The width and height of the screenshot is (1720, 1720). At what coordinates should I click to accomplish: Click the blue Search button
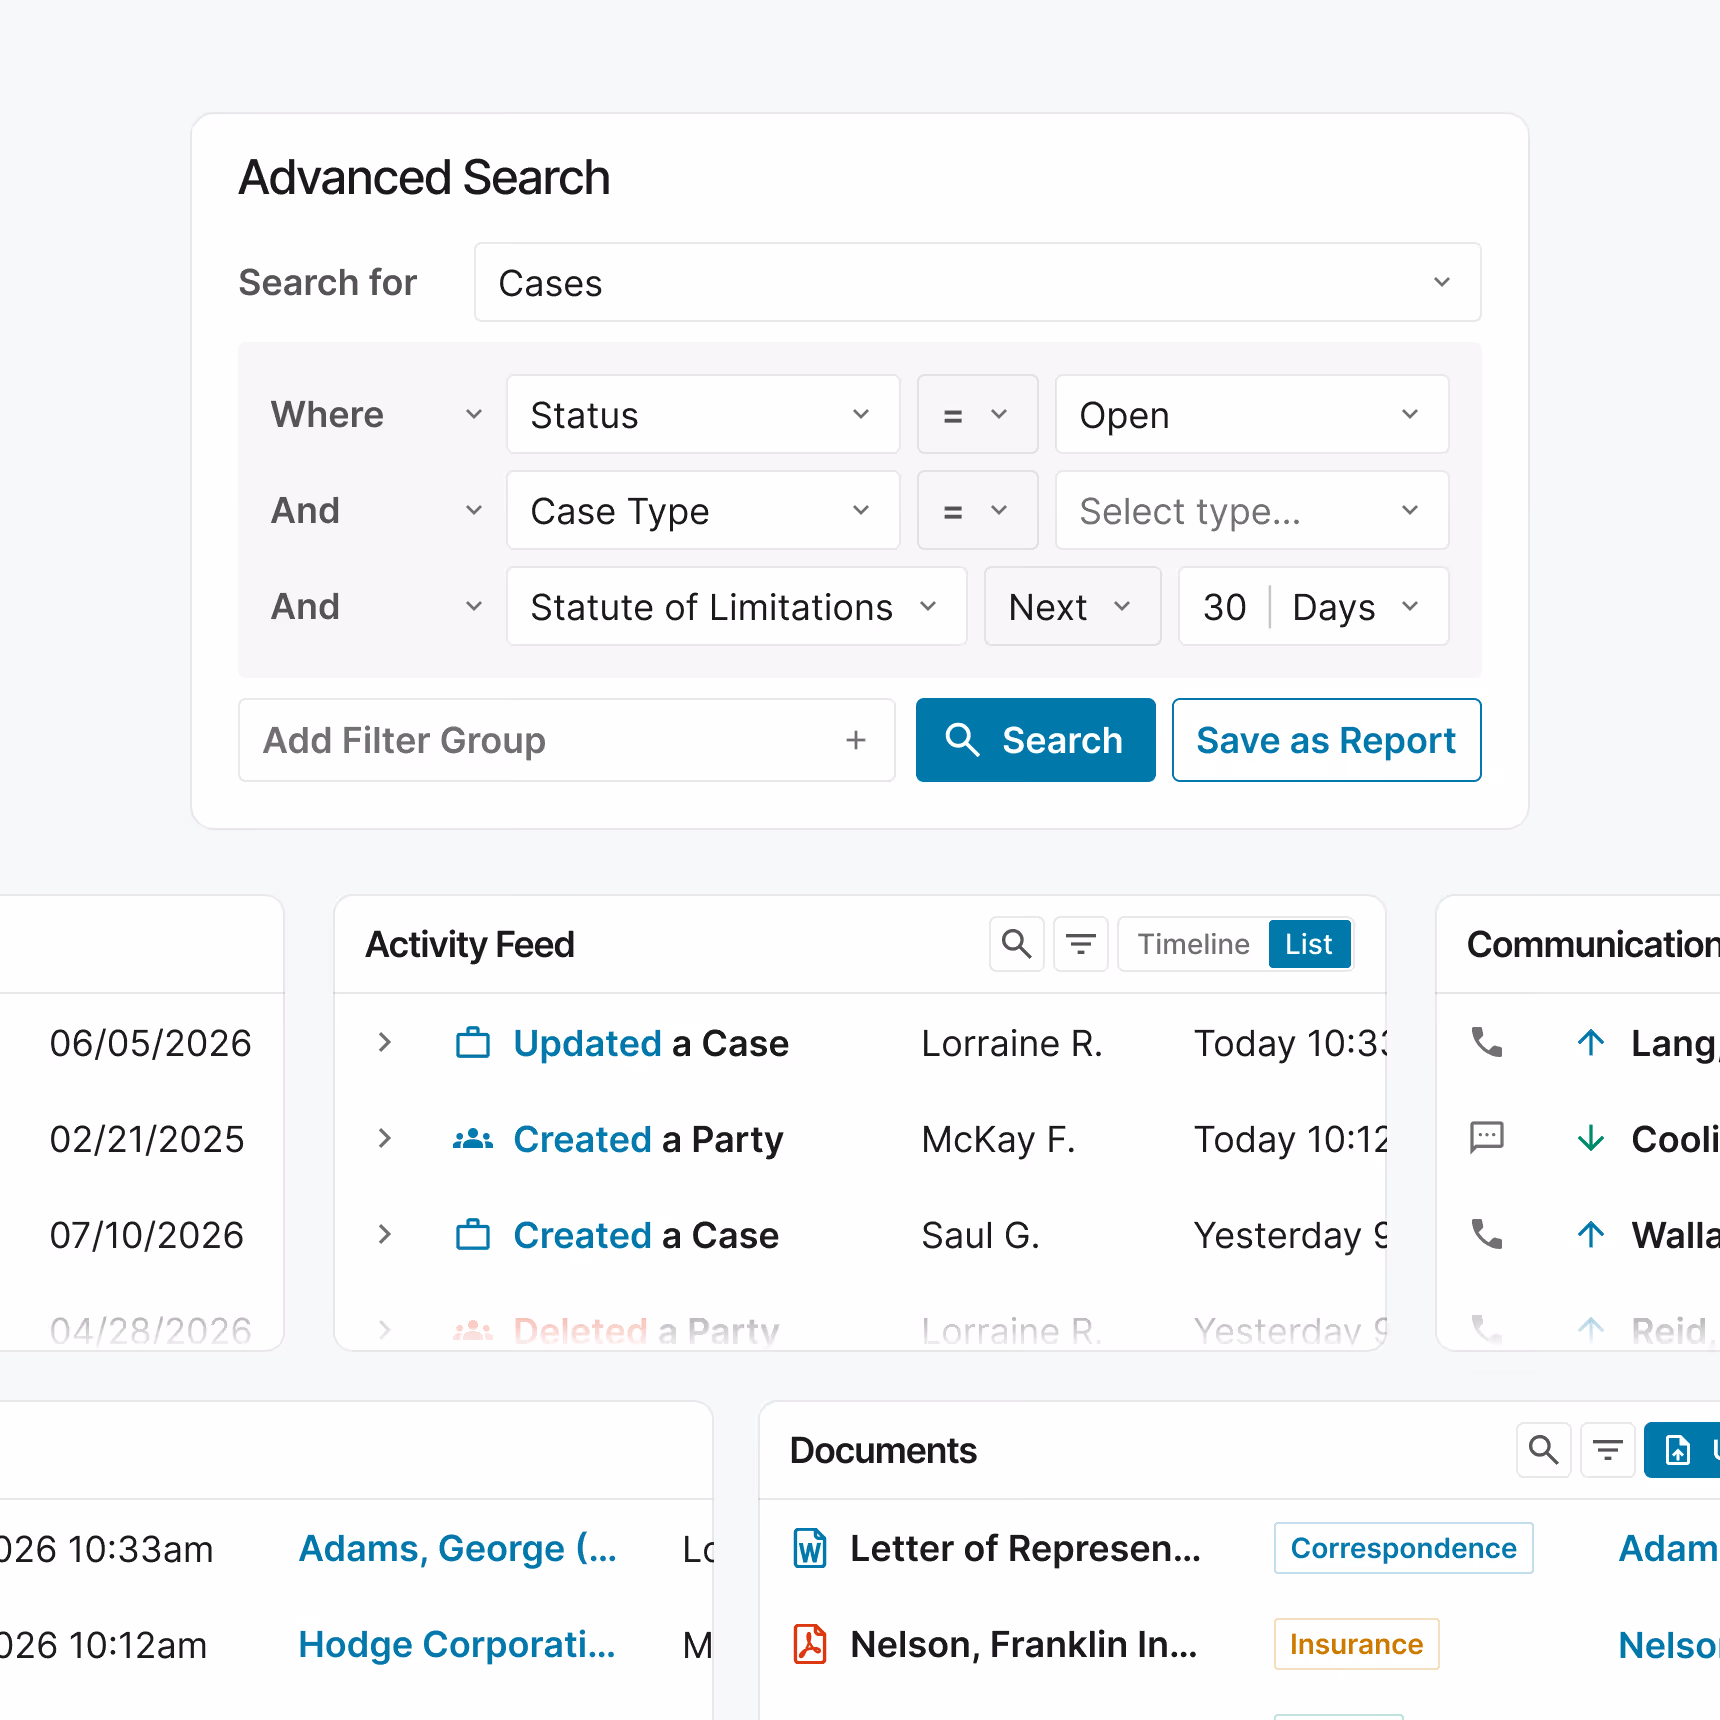click(x=1035, y=740)
